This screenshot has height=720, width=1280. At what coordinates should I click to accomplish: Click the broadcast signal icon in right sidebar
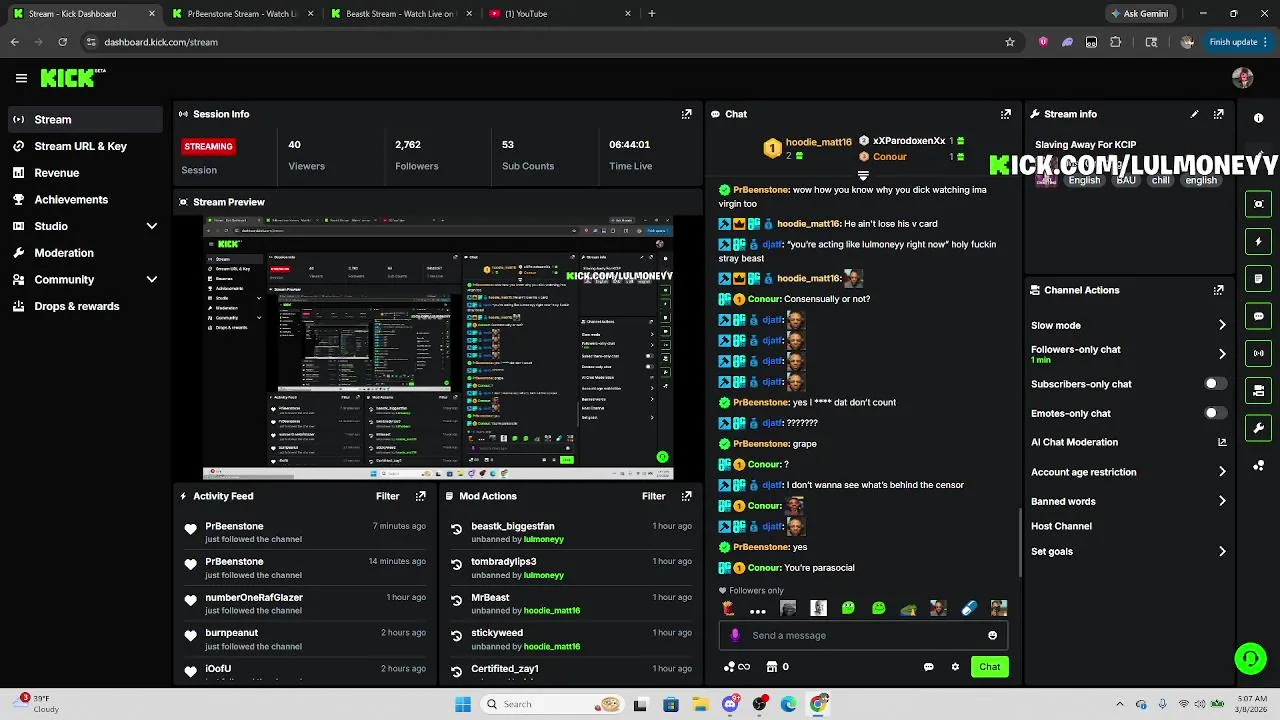point(1259,353)
